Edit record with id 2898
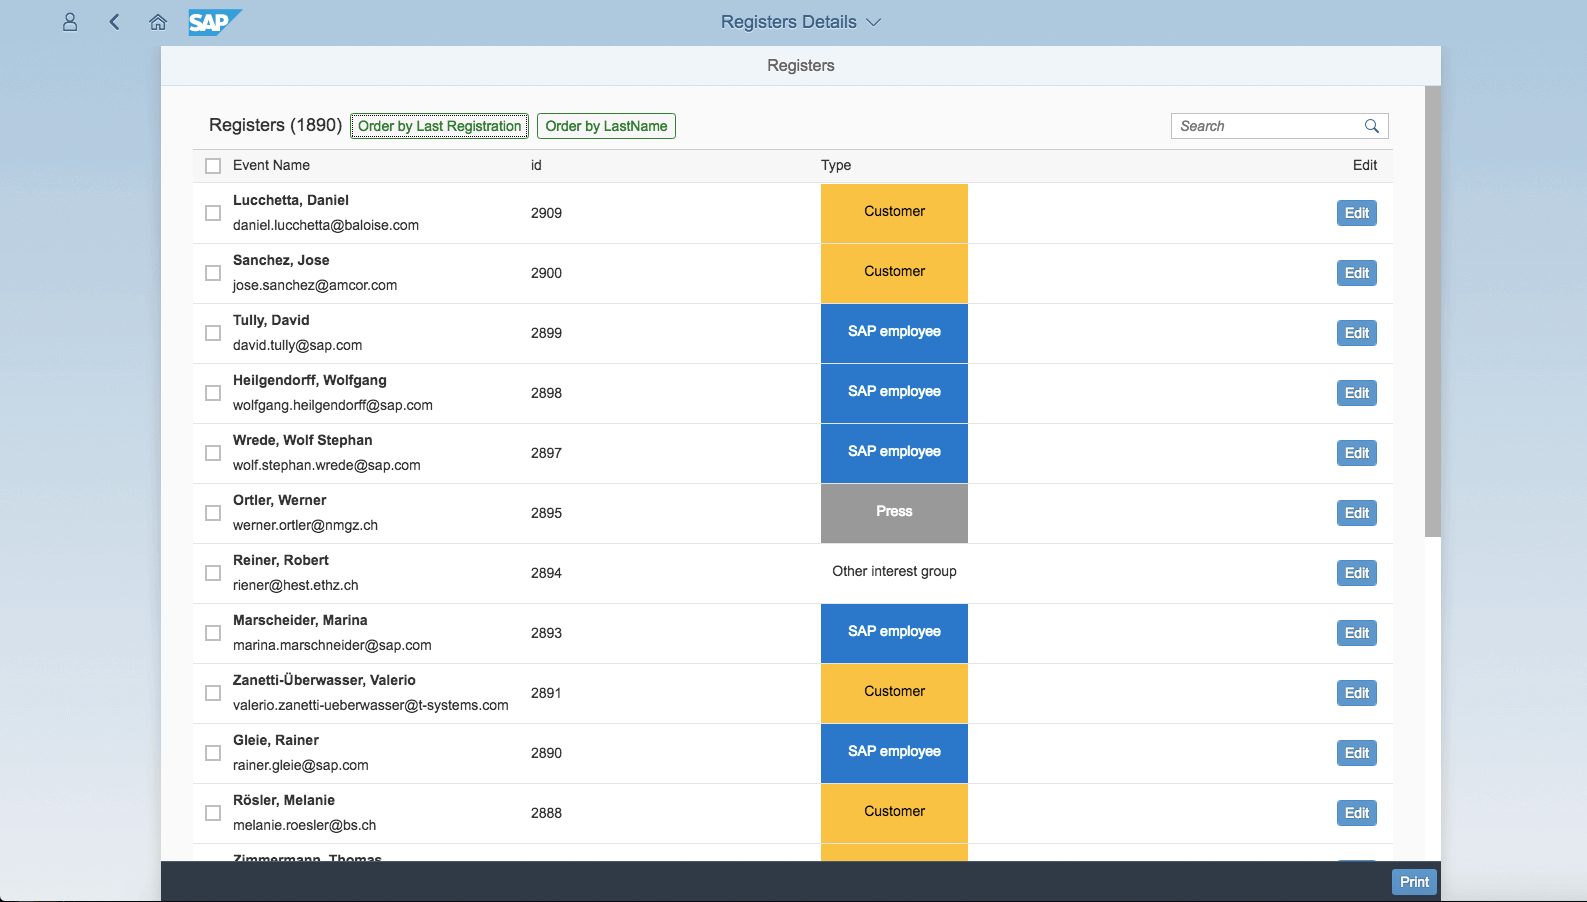 click(1357, 393)
